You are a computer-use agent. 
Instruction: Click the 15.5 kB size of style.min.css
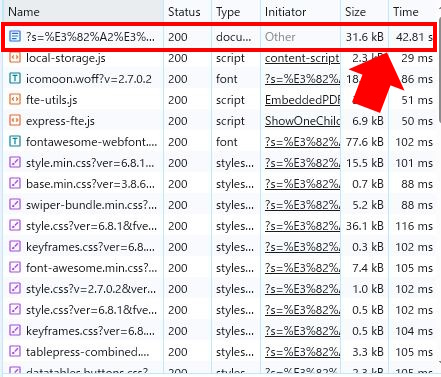click(x=364, y=163)
